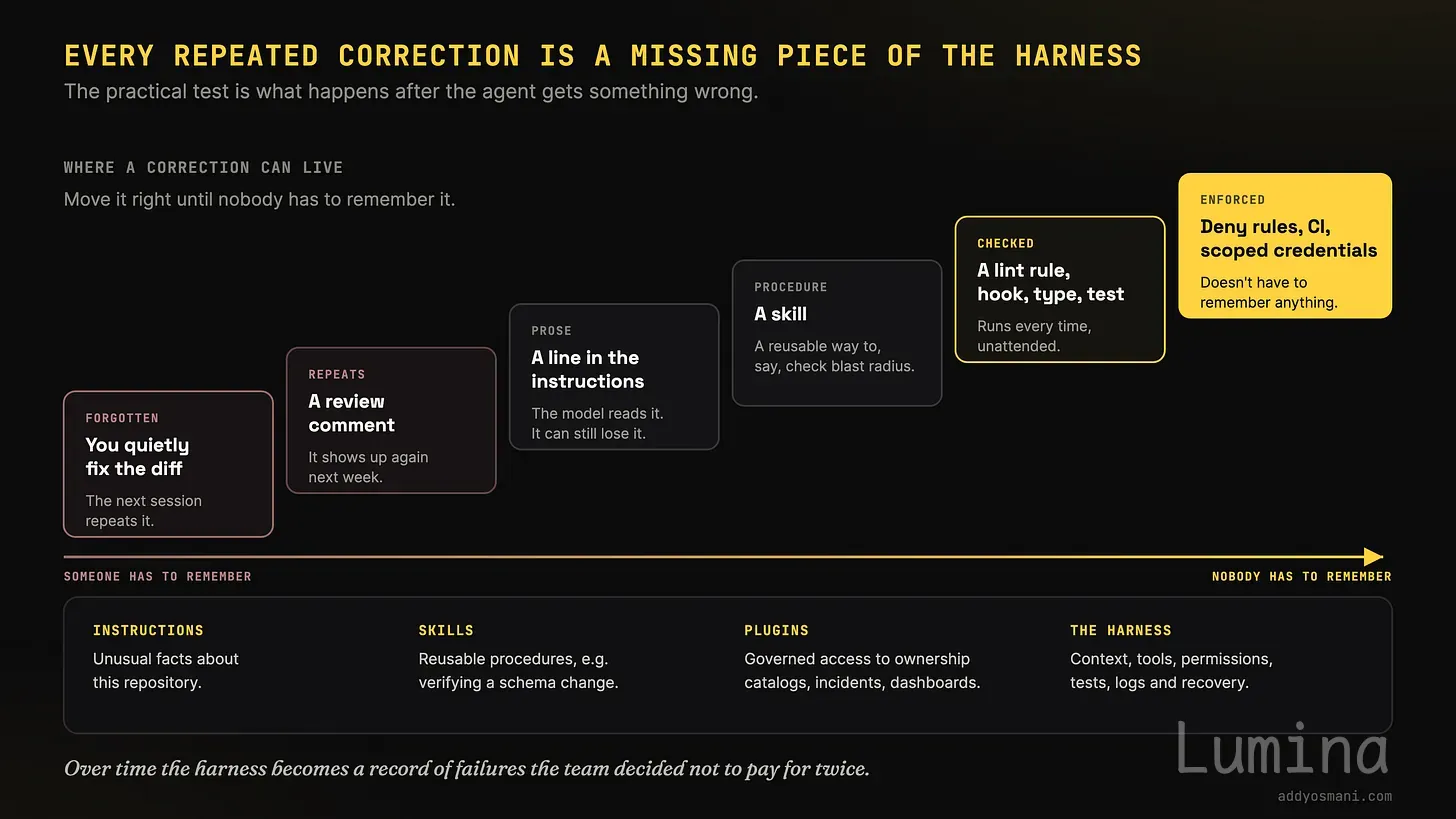
Task: Click the italic closing quote about the harness
Action: [467, 768]
